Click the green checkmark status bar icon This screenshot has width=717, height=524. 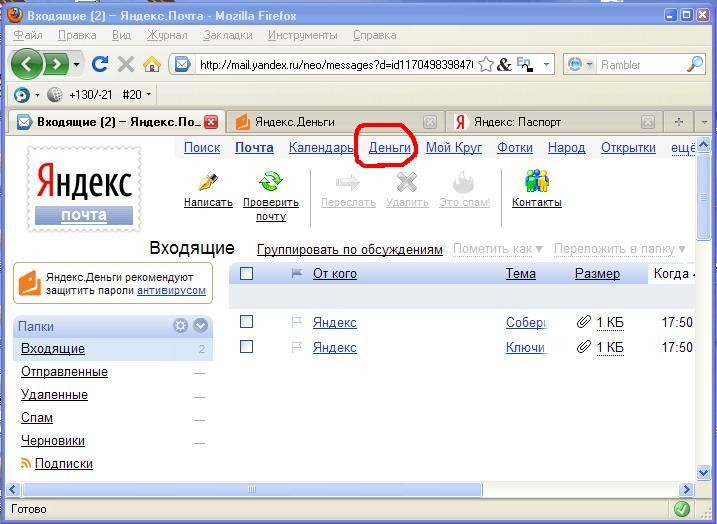point(682,509)
